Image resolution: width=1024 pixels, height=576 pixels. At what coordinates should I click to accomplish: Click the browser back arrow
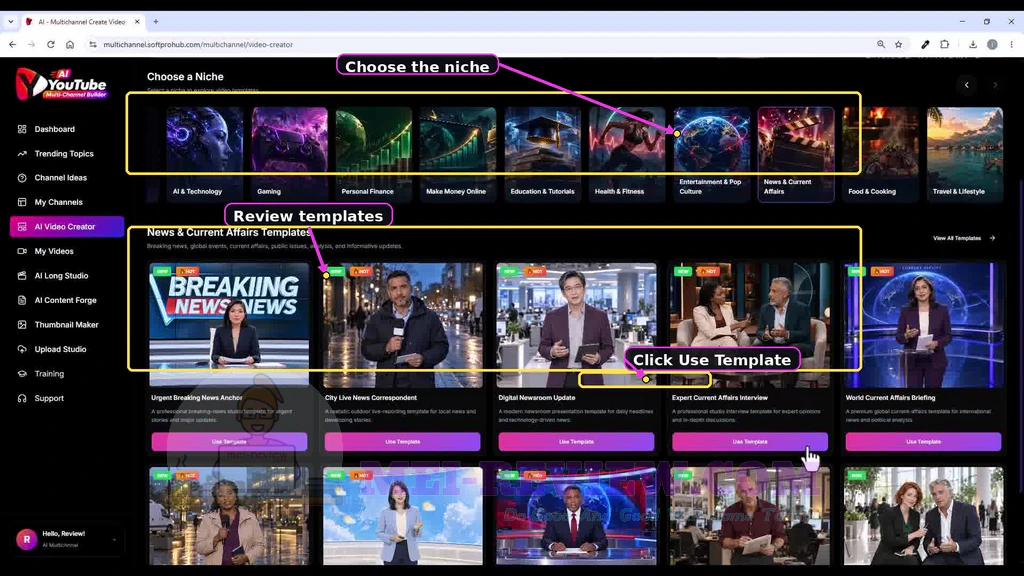[x=12, y=44]
